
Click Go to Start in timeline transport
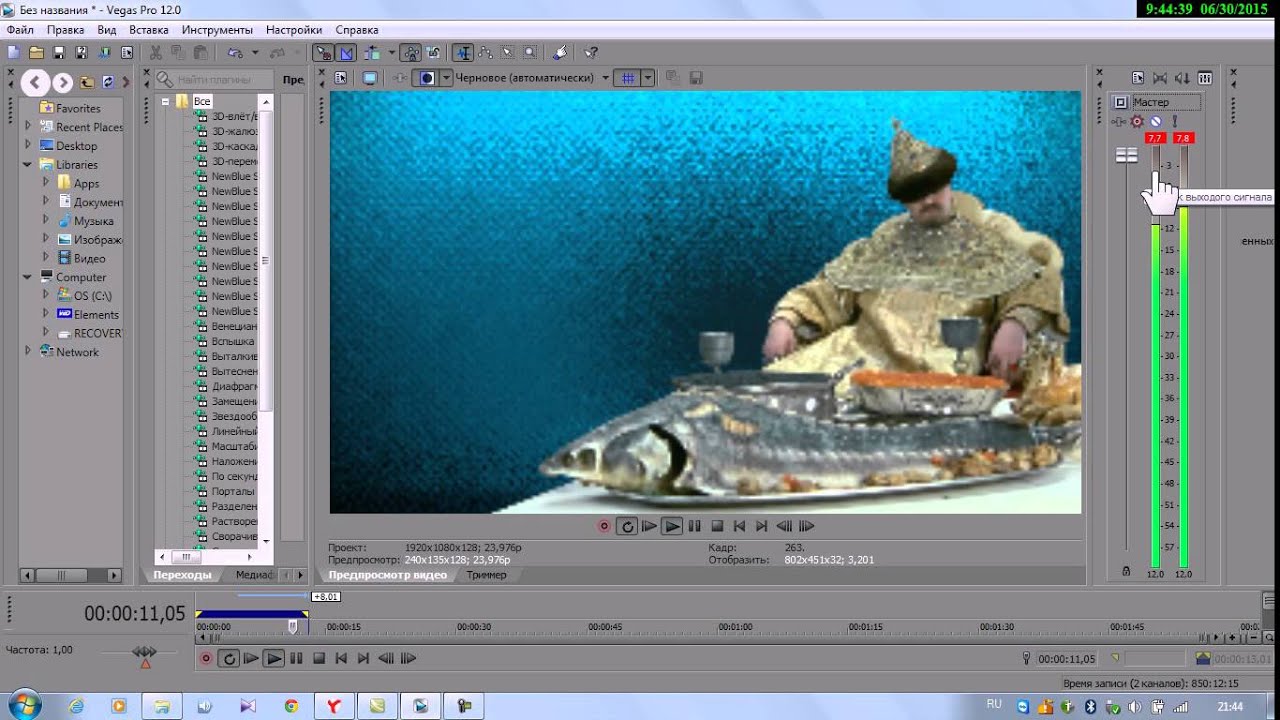click(341, 658)
